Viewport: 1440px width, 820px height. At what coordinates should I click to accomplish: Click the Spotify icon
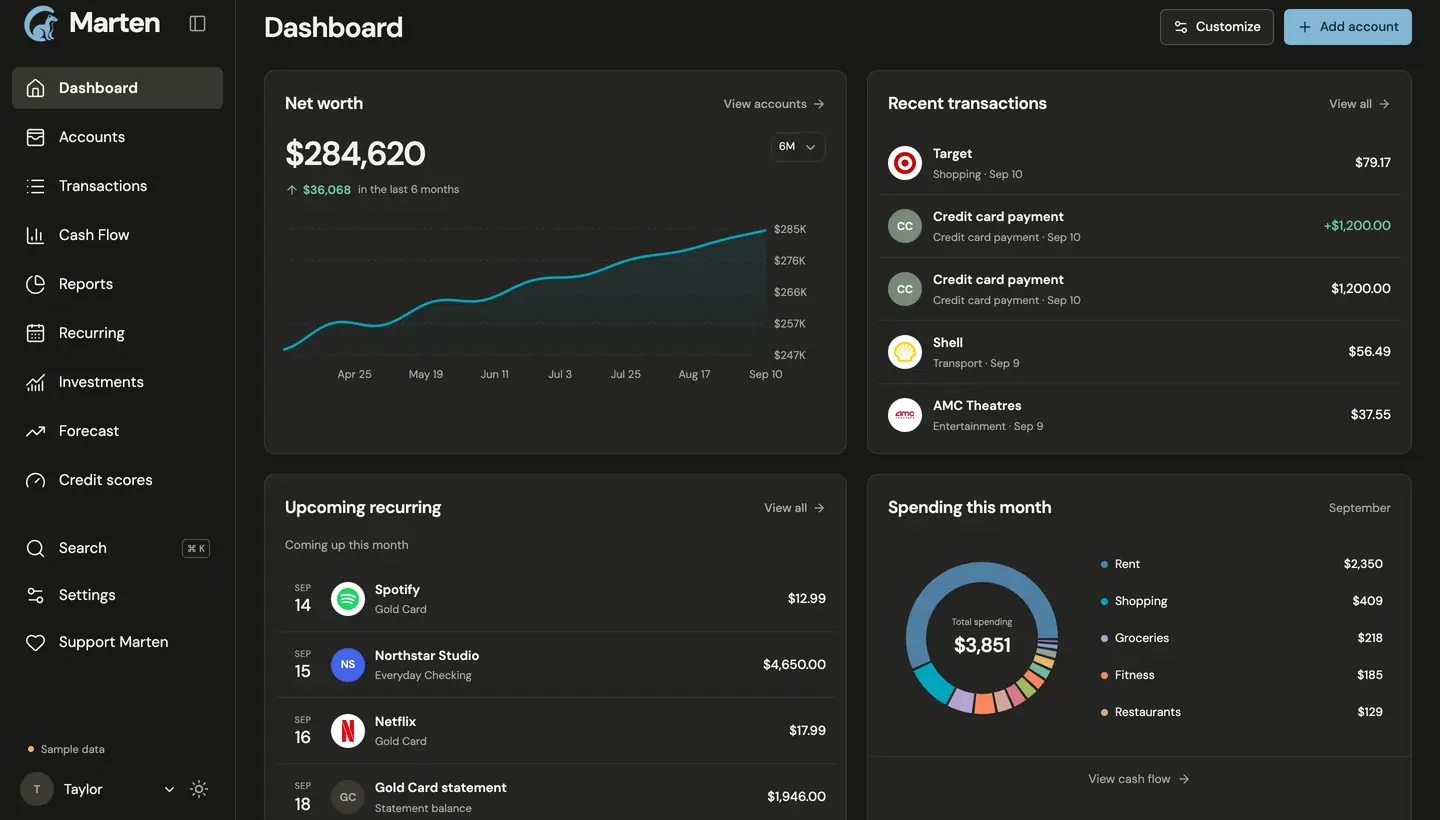348,599
